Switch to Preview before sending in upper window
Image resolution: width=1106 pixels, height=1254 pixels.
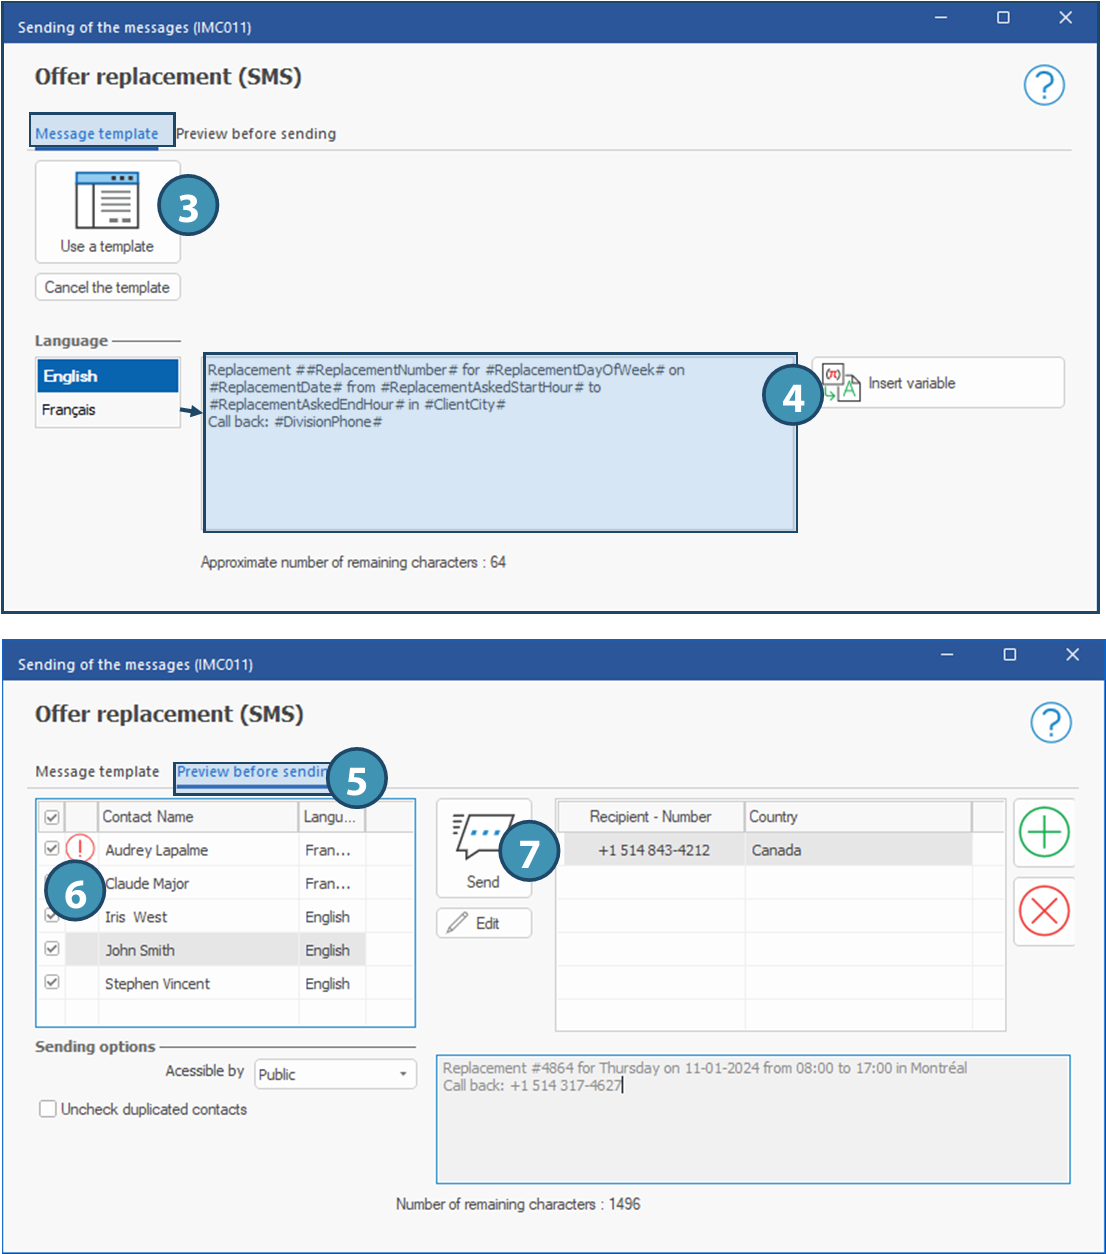[256, 134]
